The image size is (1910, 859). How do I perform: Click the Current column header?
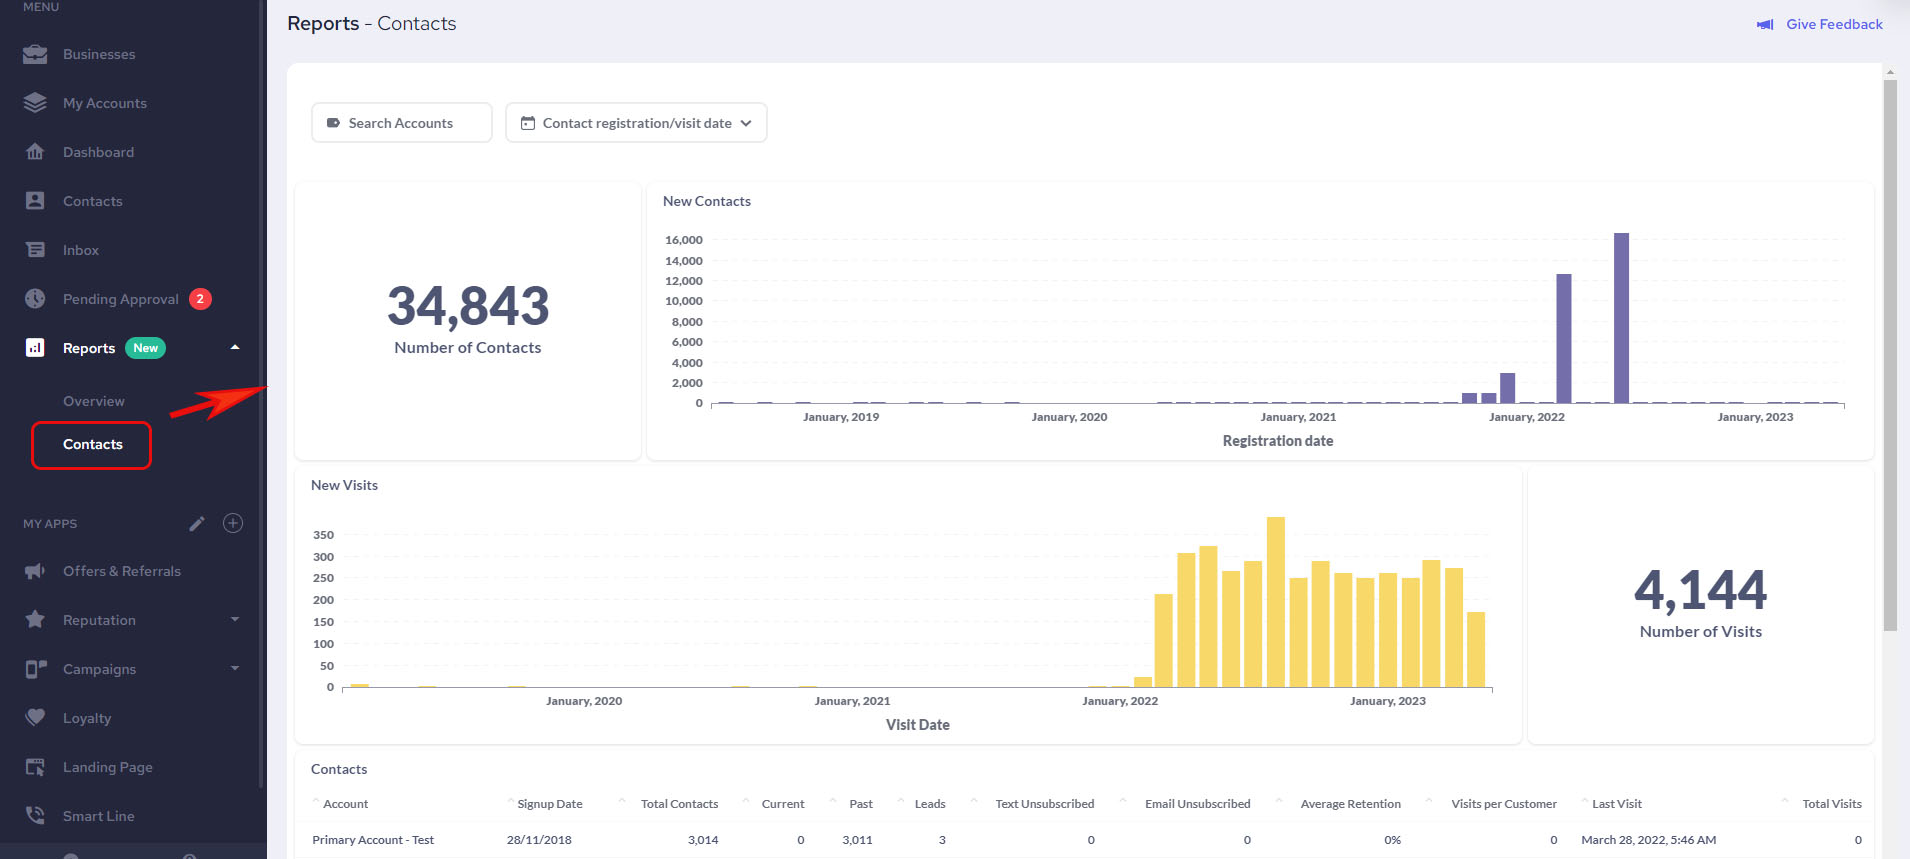(x=782, y=804)
